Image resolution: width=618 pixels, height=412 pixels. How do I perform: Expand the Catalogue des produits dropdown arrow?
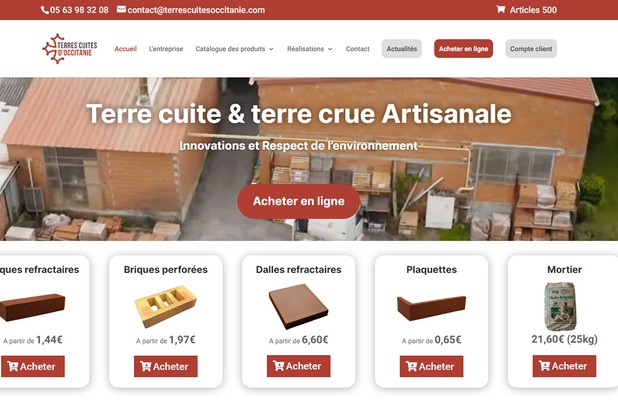click(x=271, y=49)
